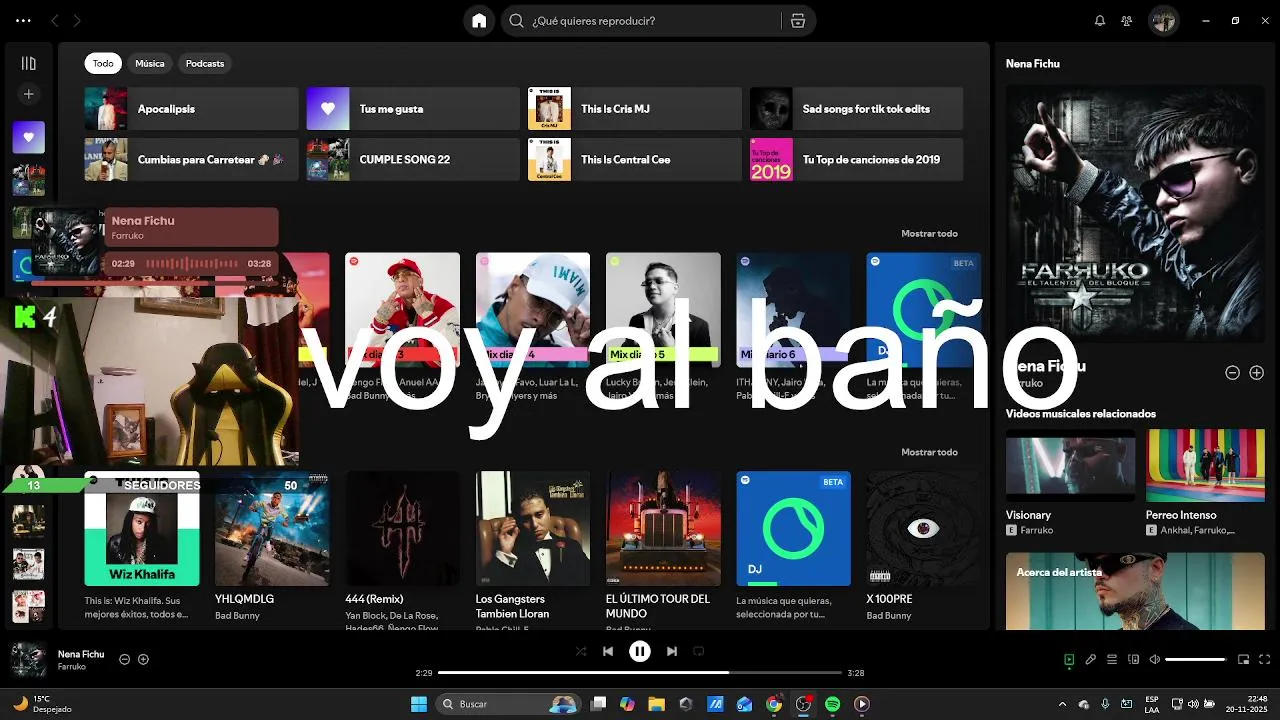Click the player bar minus icon
Viewport: 1280px width, 720px height.
125,660
